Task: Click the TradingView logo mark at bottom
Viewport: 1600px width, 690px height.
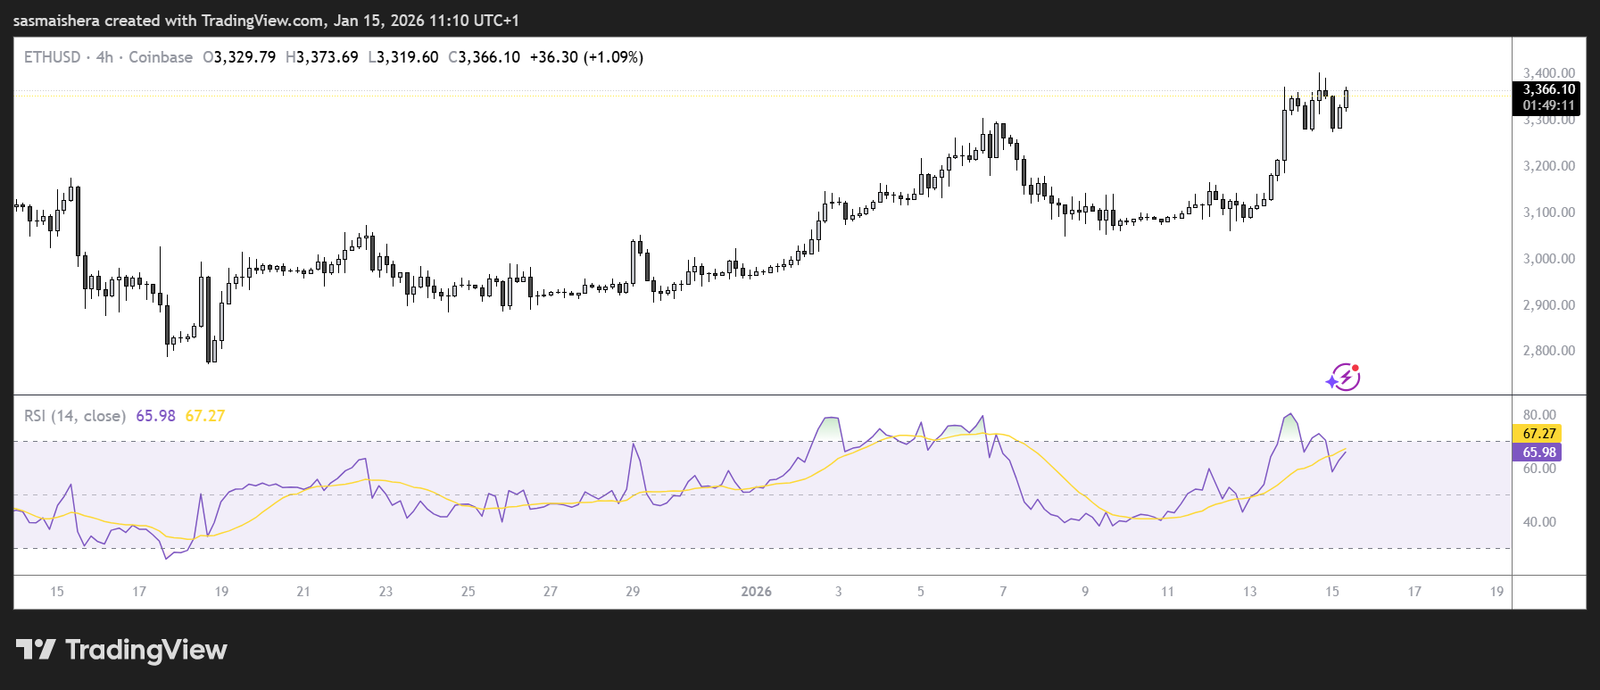Action: click(x=35, y=650)
